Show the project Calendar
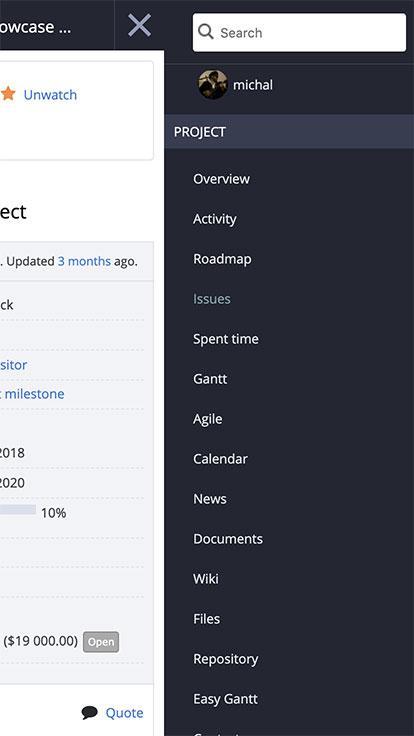Screen dimensions: 414x736 coord(220,459)
